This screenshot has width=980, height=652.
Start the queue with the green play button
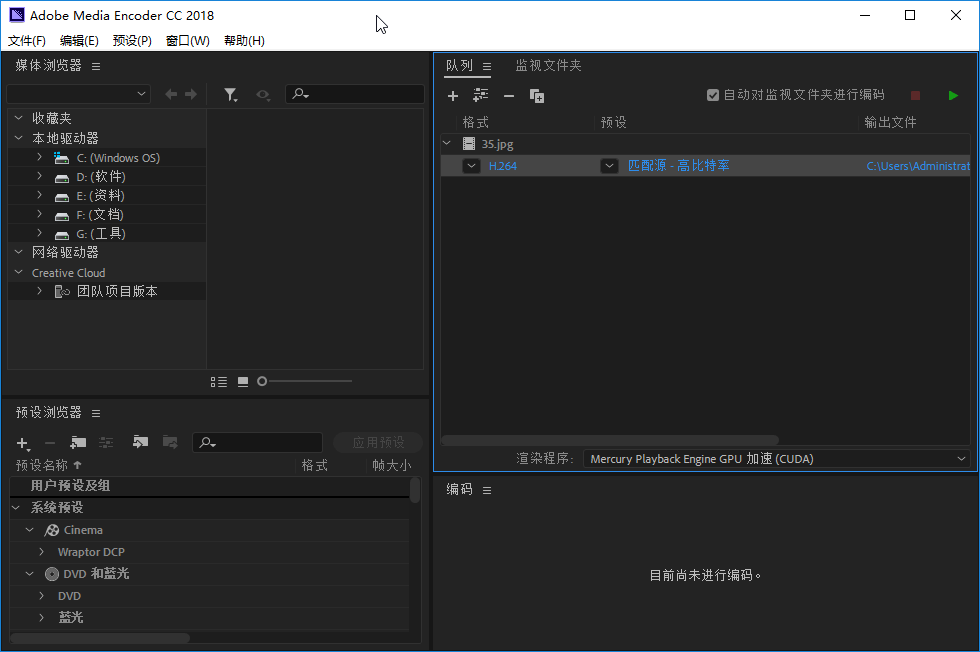pyautogui.click(x=953, y=96)
